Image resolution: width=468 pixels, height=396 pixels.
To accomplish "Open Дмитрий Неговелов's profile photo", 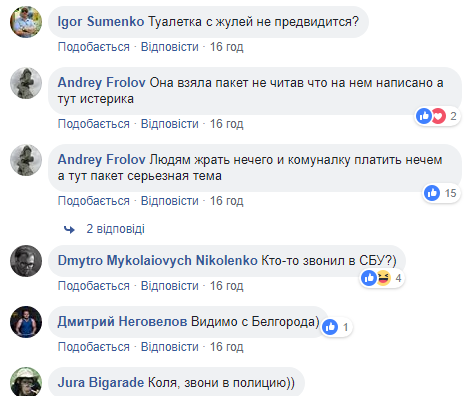I will (26, 322).
